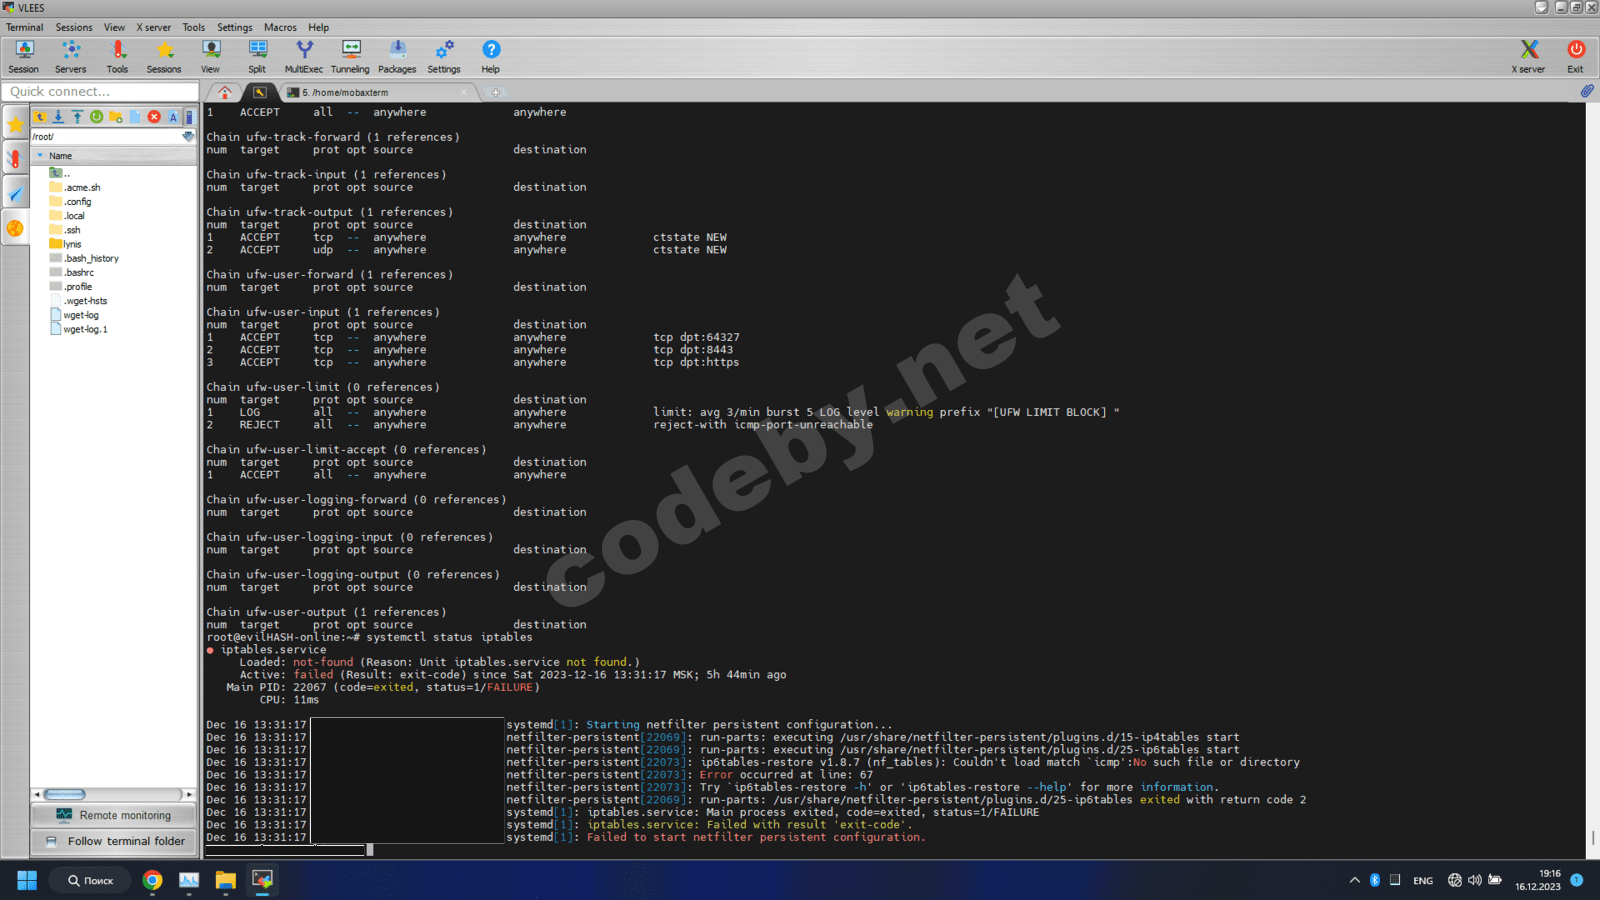Image resolution: width=1600 pixels, height=900 pixels.
Task: Show hidden system tray icons chevron
Action: [1354, 880]
